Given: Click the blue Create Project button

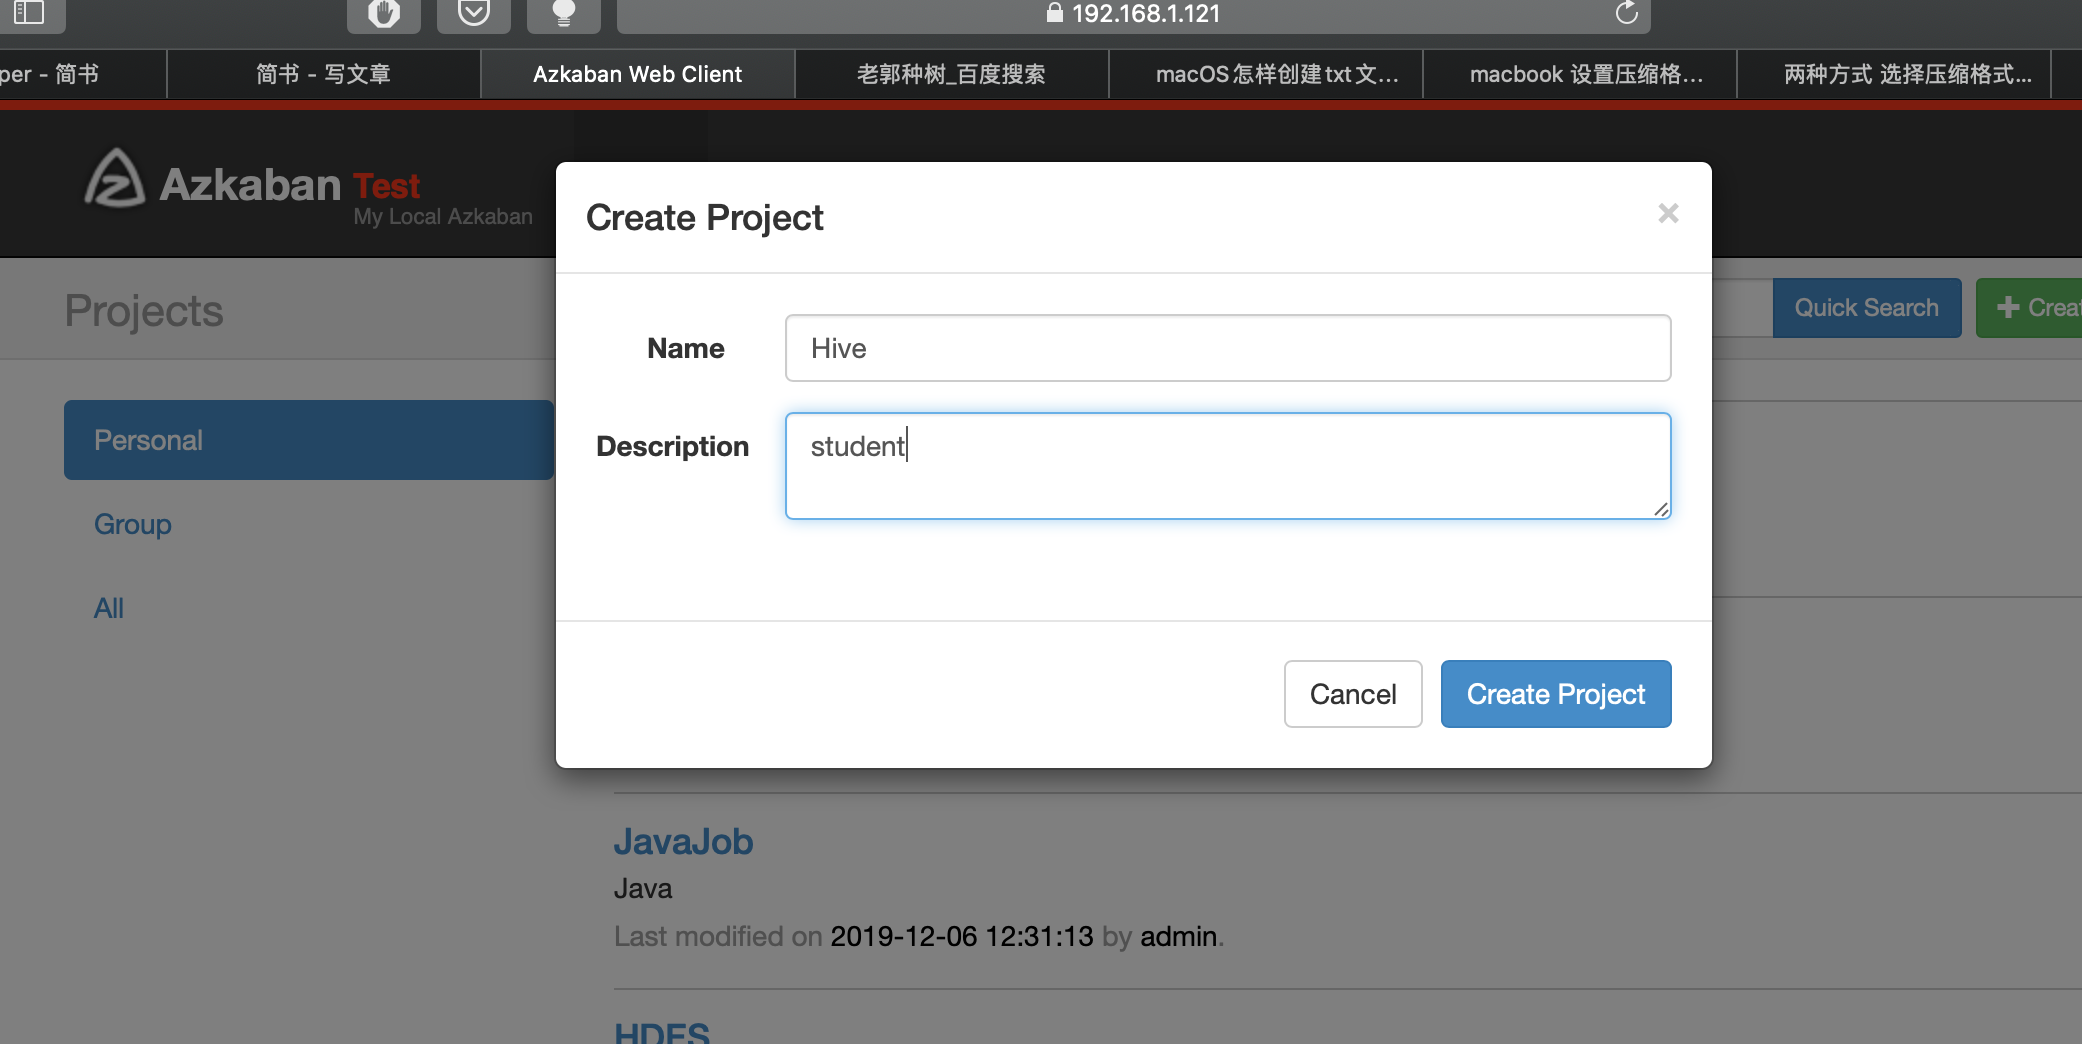Looking at the screenshot, I should point(1556,694).
